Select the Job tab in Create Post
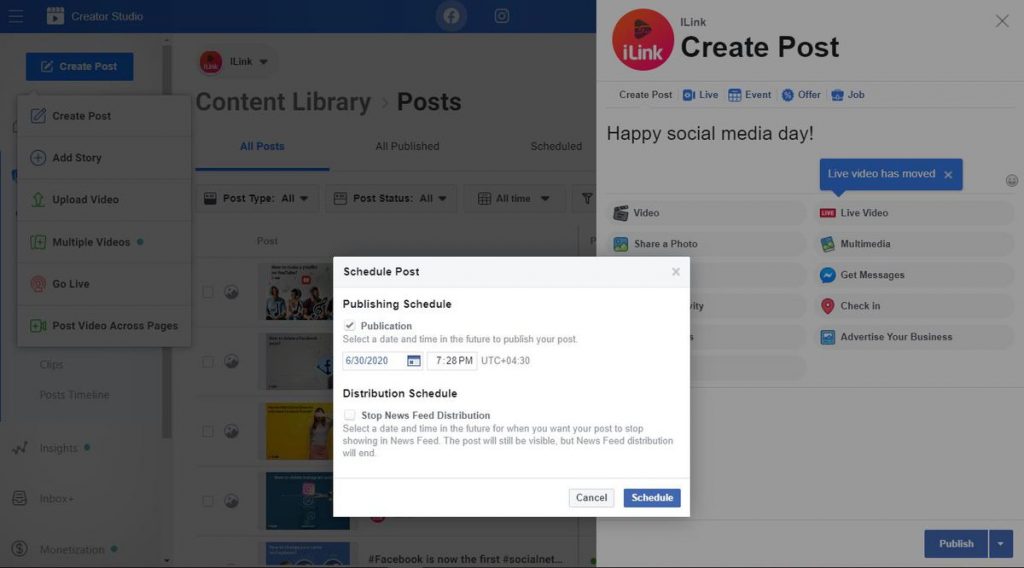The width and height of the screenshot is (1024, 568). [x=848, y=95]
